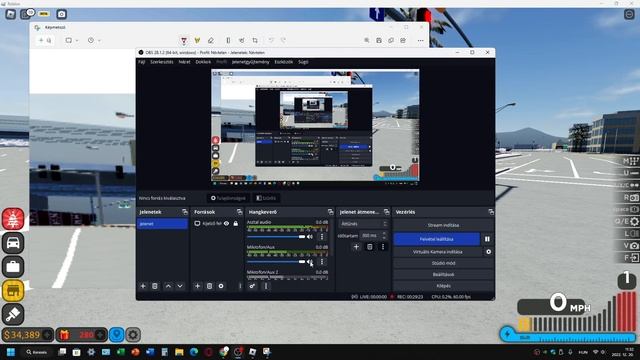Viewport: 640px width, 360px height.
Task: Open scene transition three-dot menu
Action: [x=383, y=247]
